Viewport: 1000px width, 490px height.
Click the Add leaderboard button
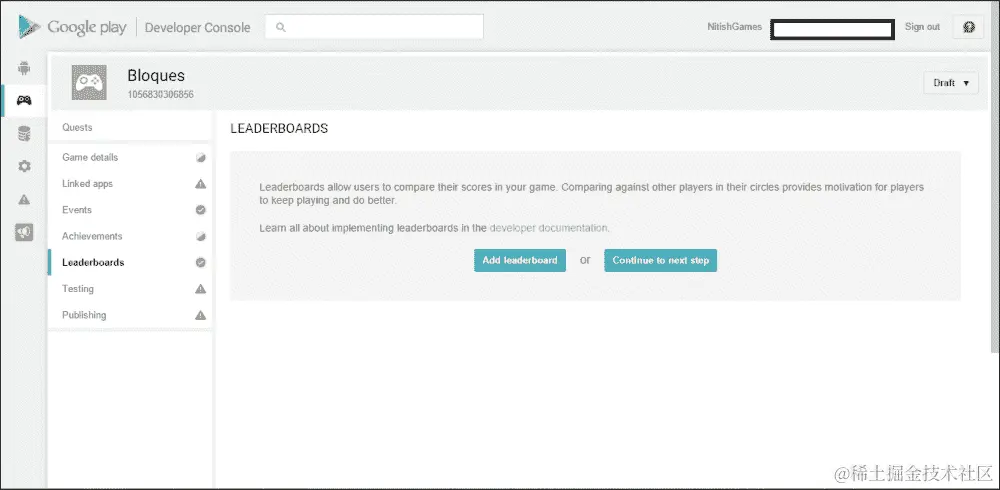coord(520,260)
